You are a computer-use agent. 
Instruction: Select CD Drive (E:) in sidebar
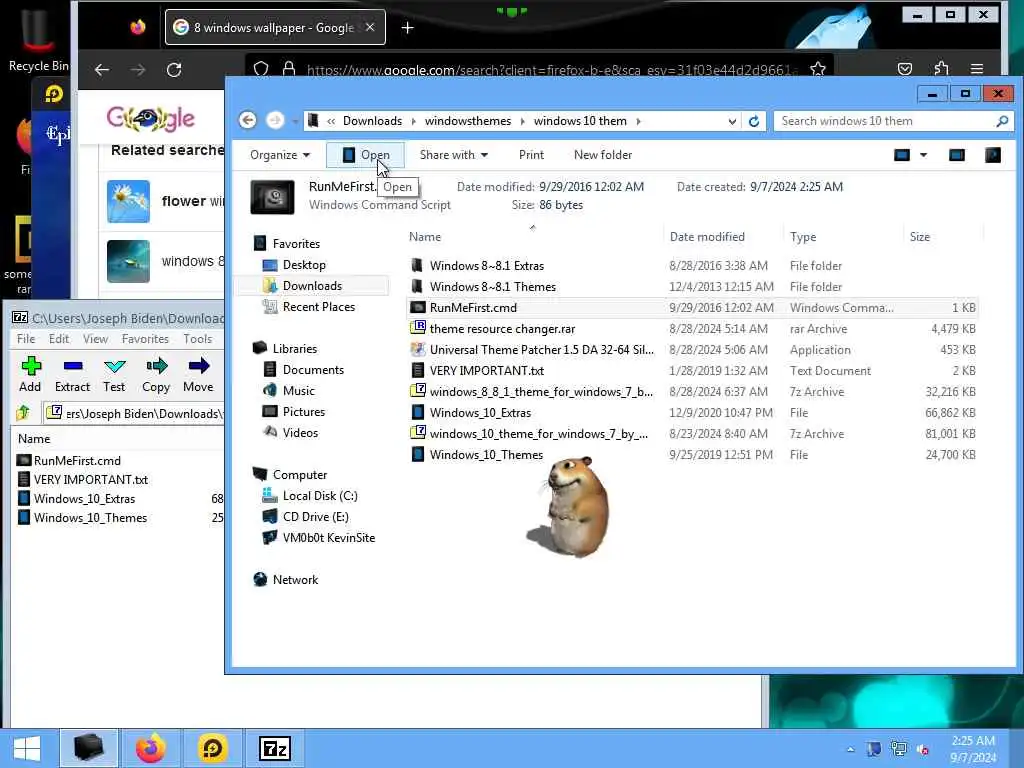pyautogui.click(x=315, y=517)
